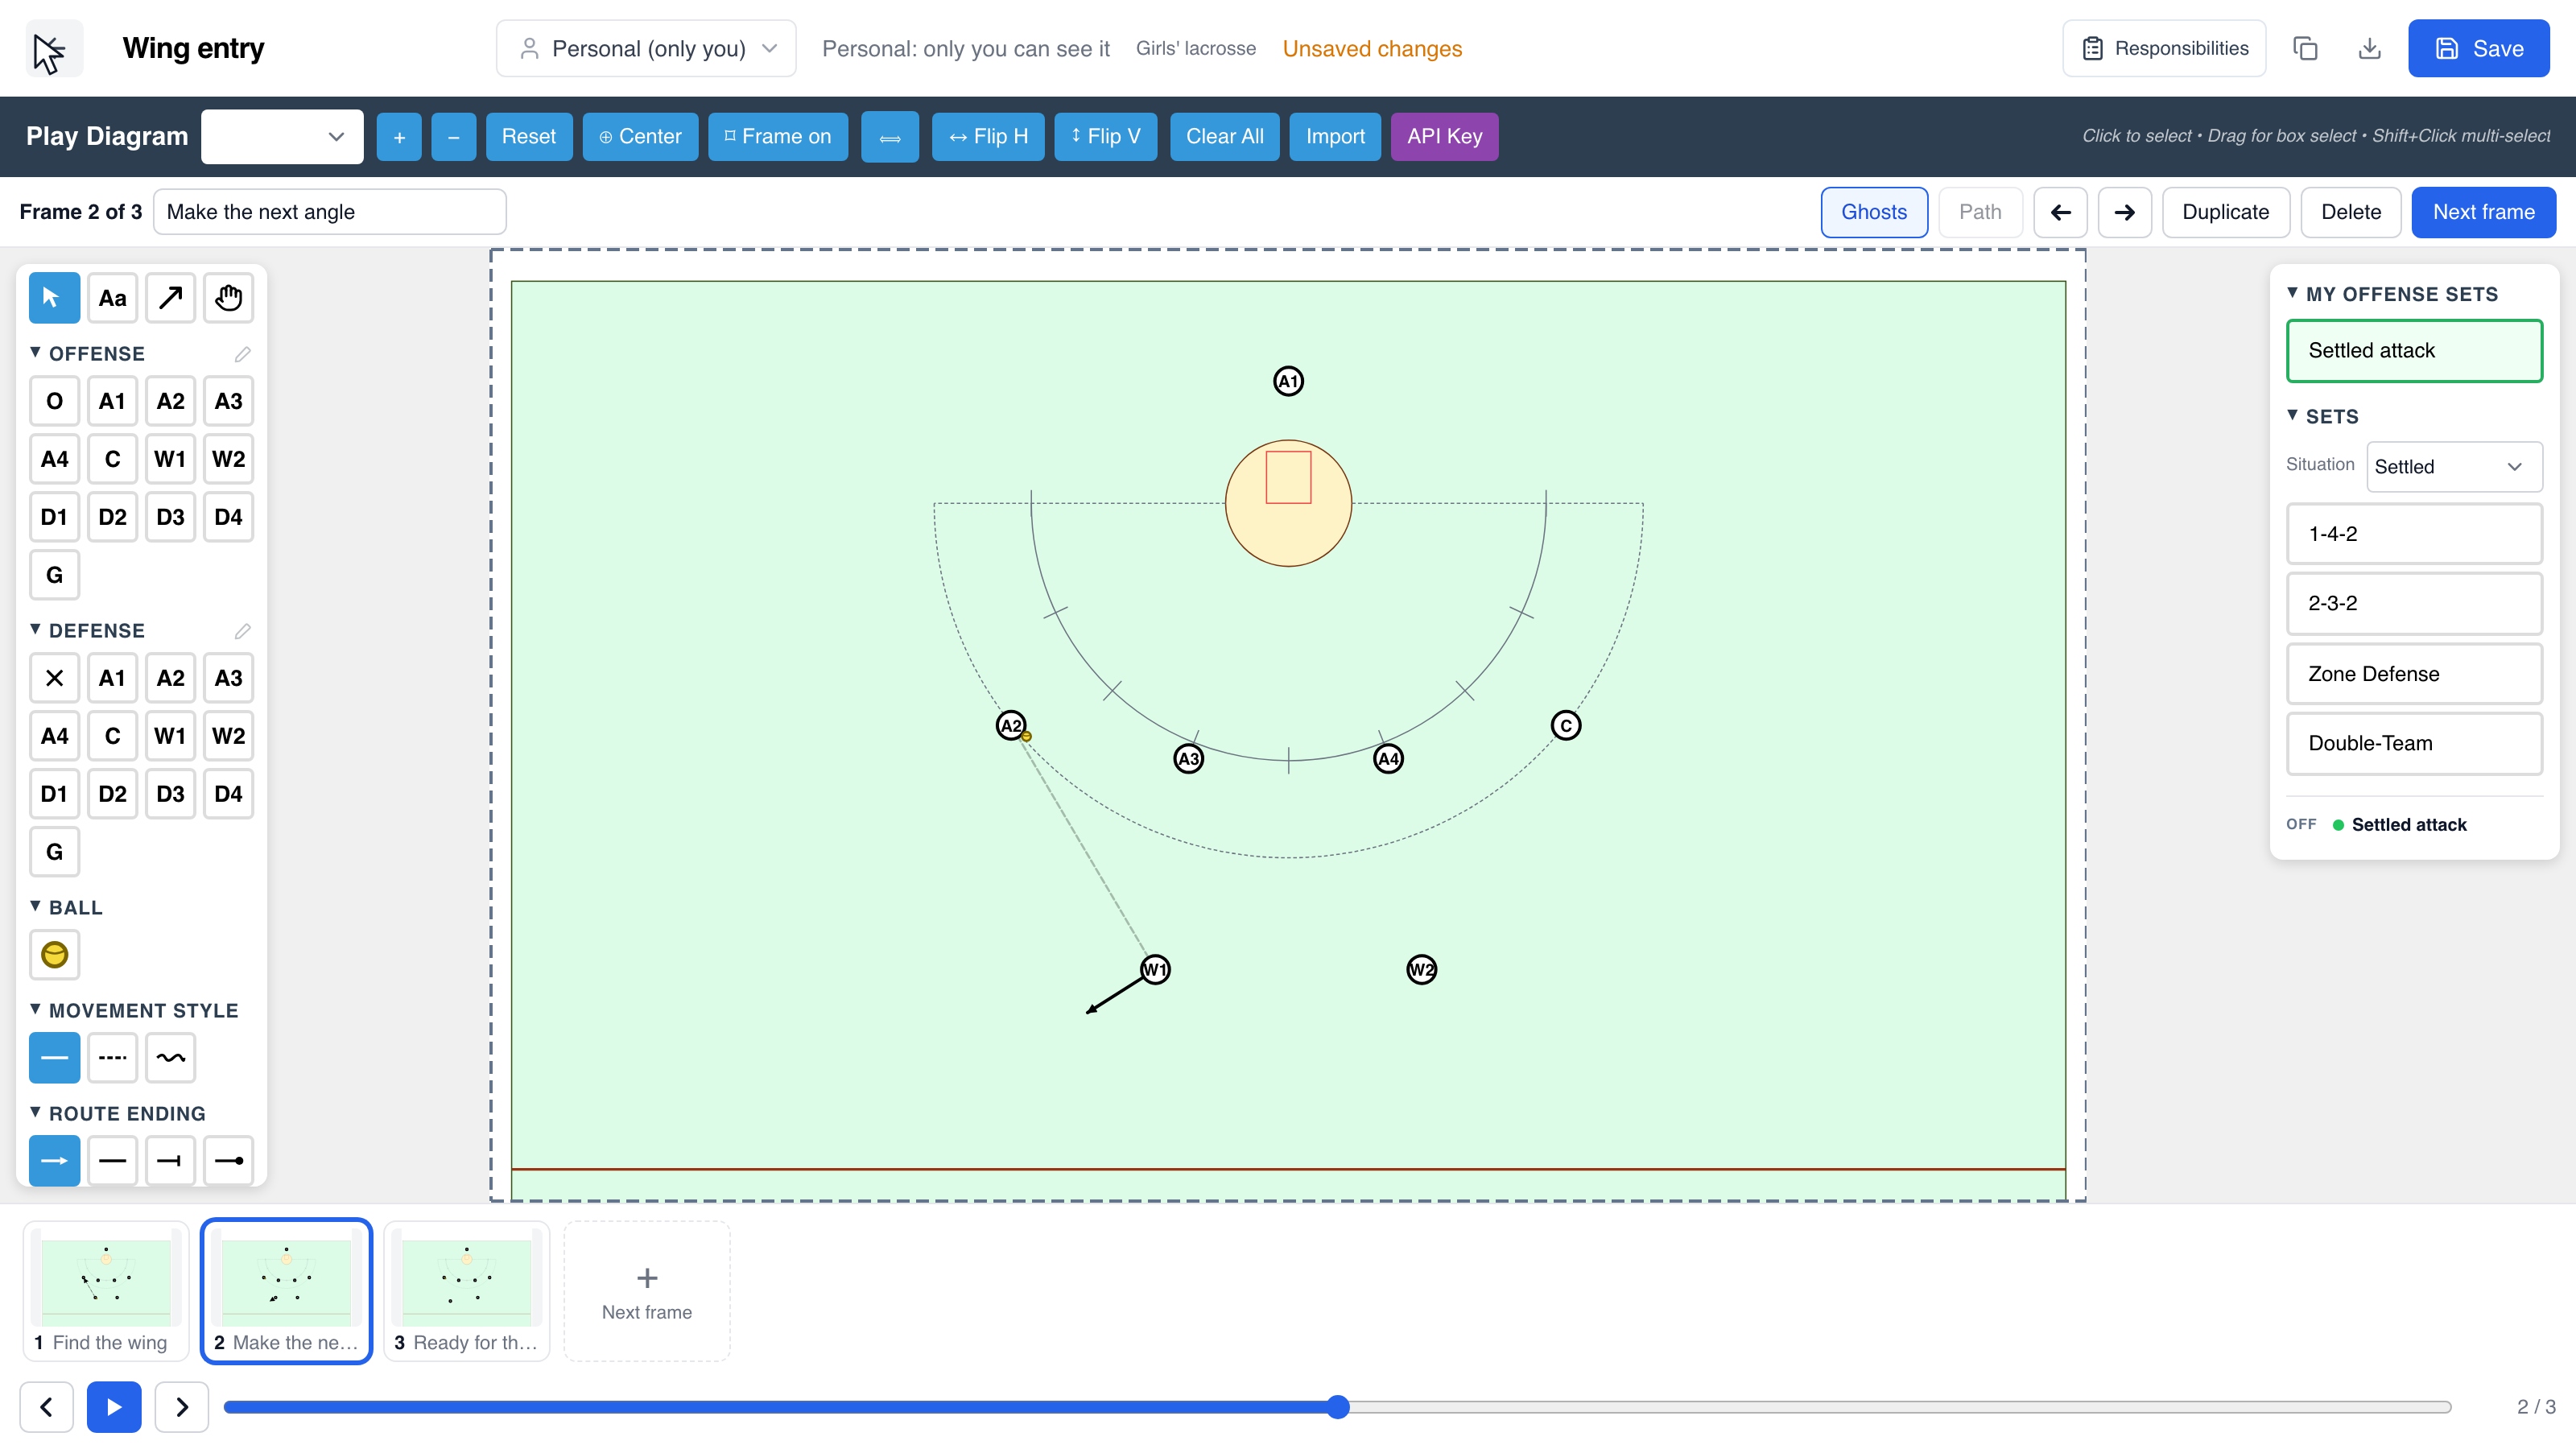
Task: Select the 1-4-2 set
Action: 2414,534
